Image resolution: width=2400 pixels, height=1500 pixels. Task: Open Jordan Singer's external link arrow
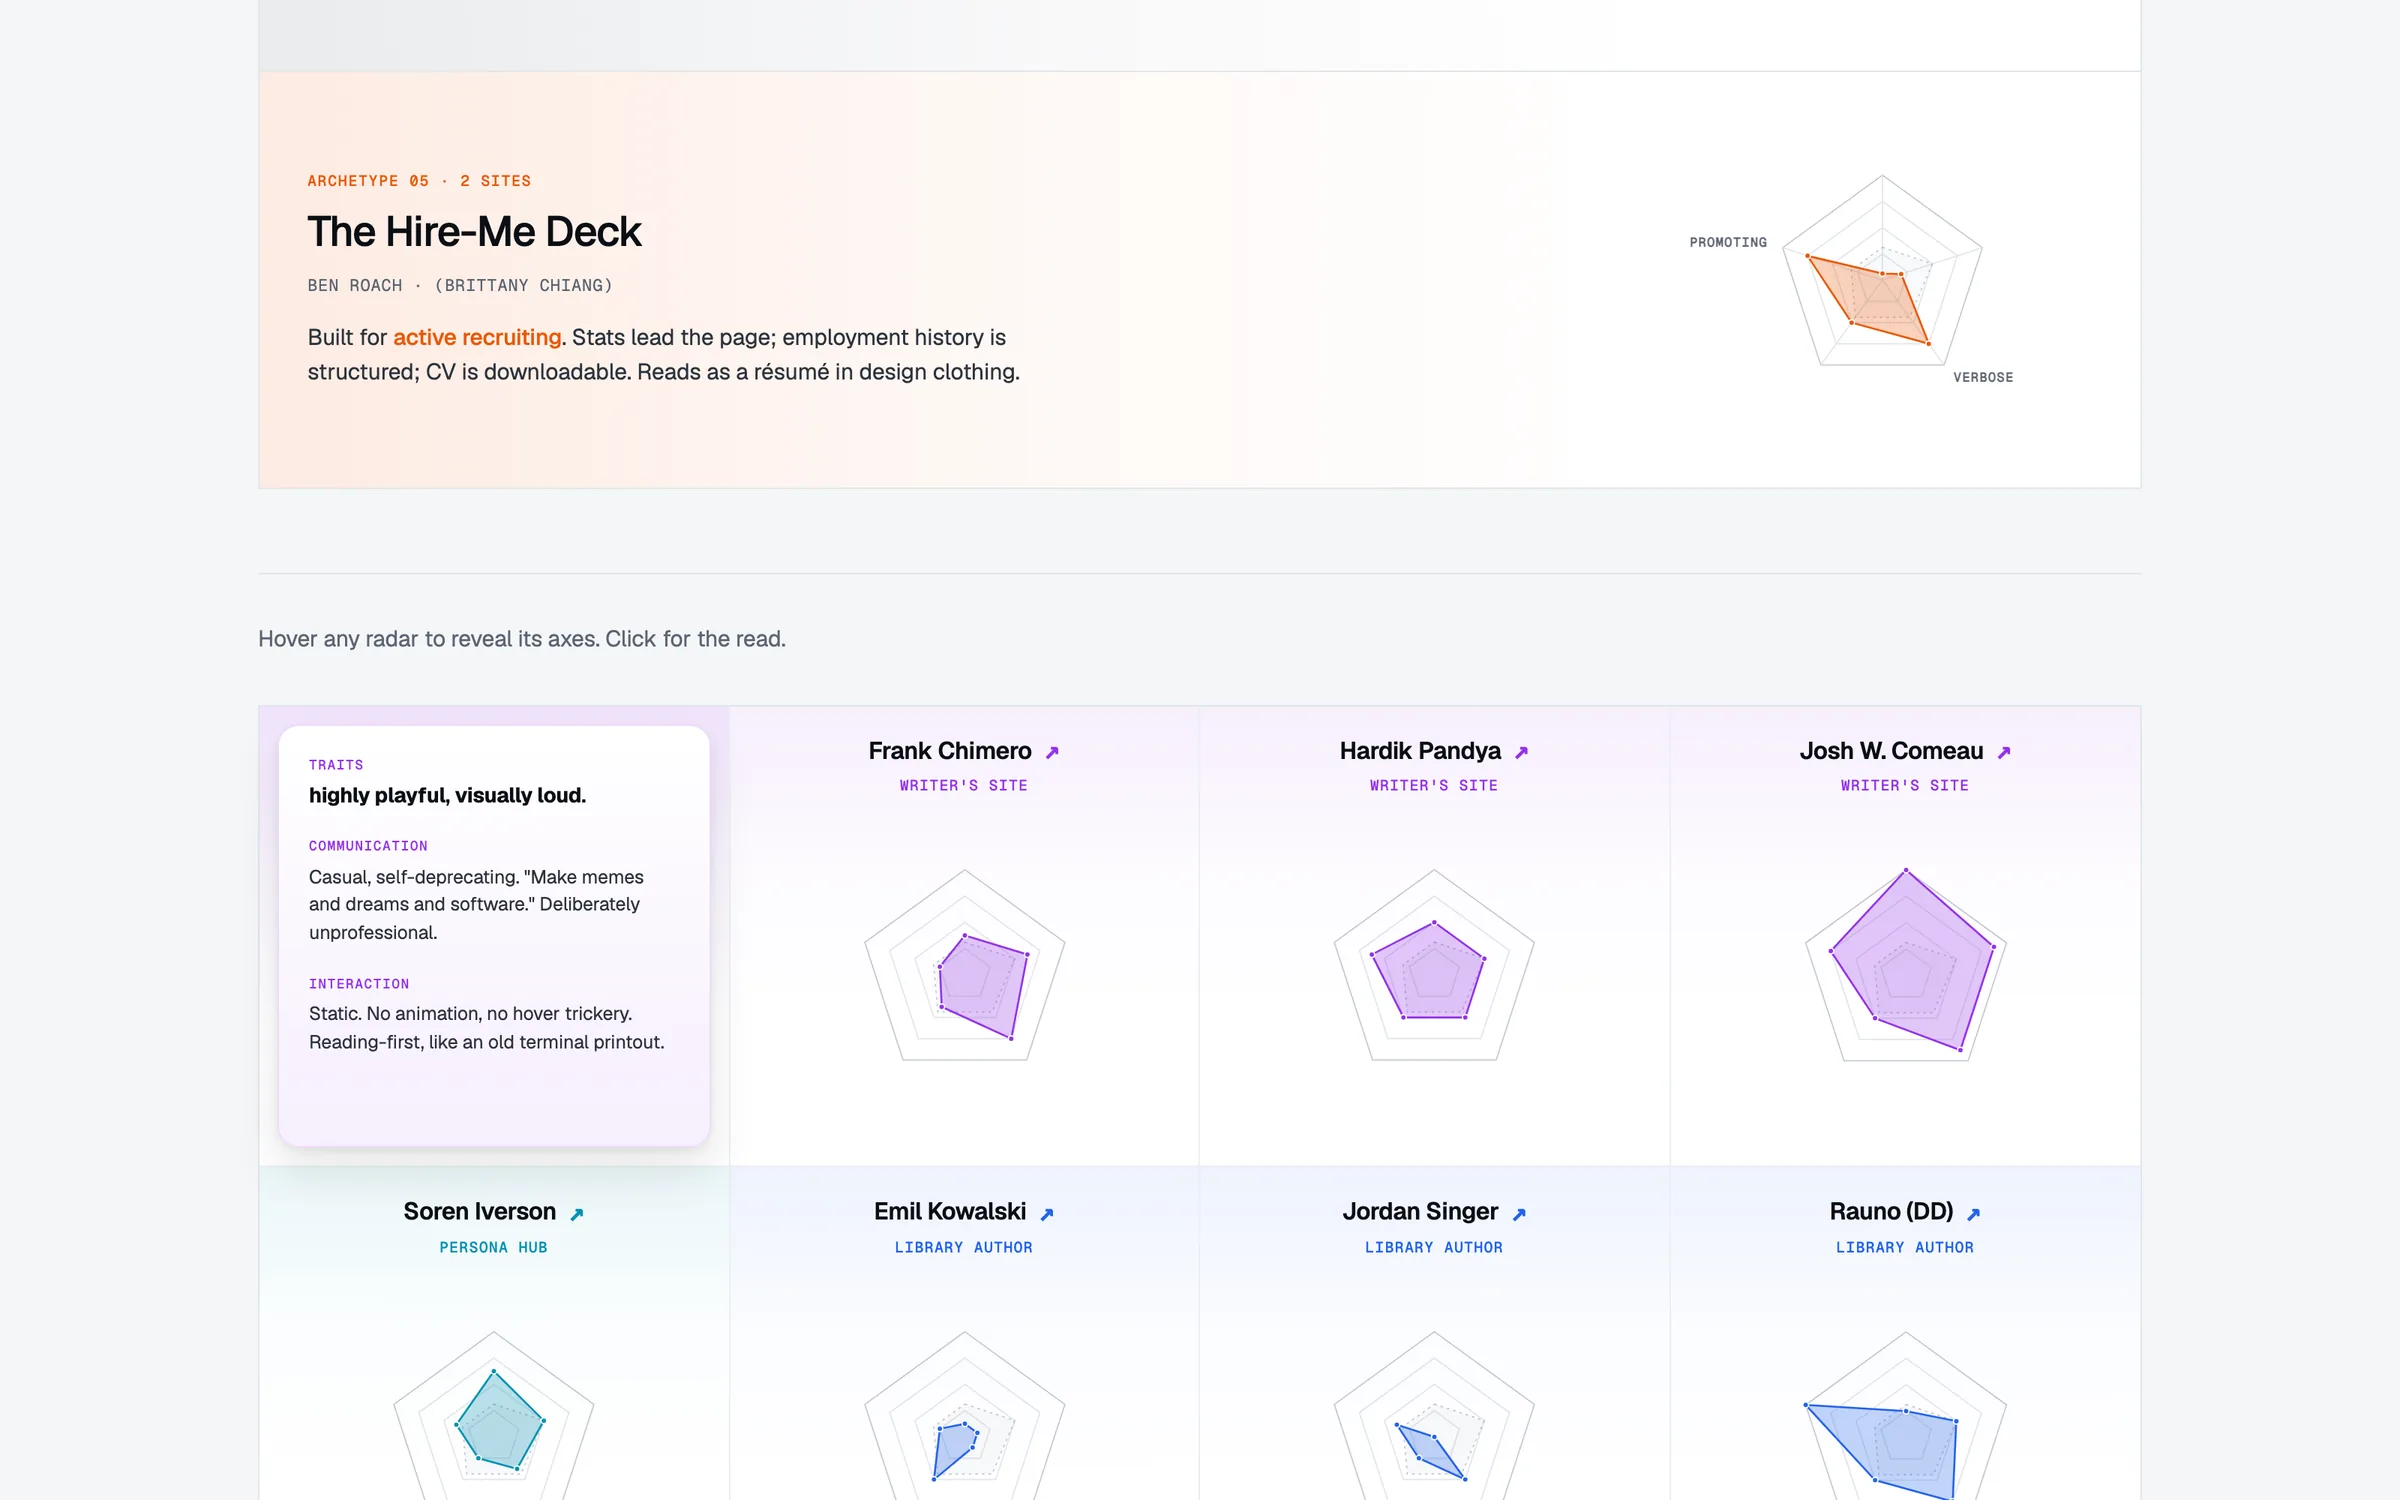(x=1519, y=1214)
